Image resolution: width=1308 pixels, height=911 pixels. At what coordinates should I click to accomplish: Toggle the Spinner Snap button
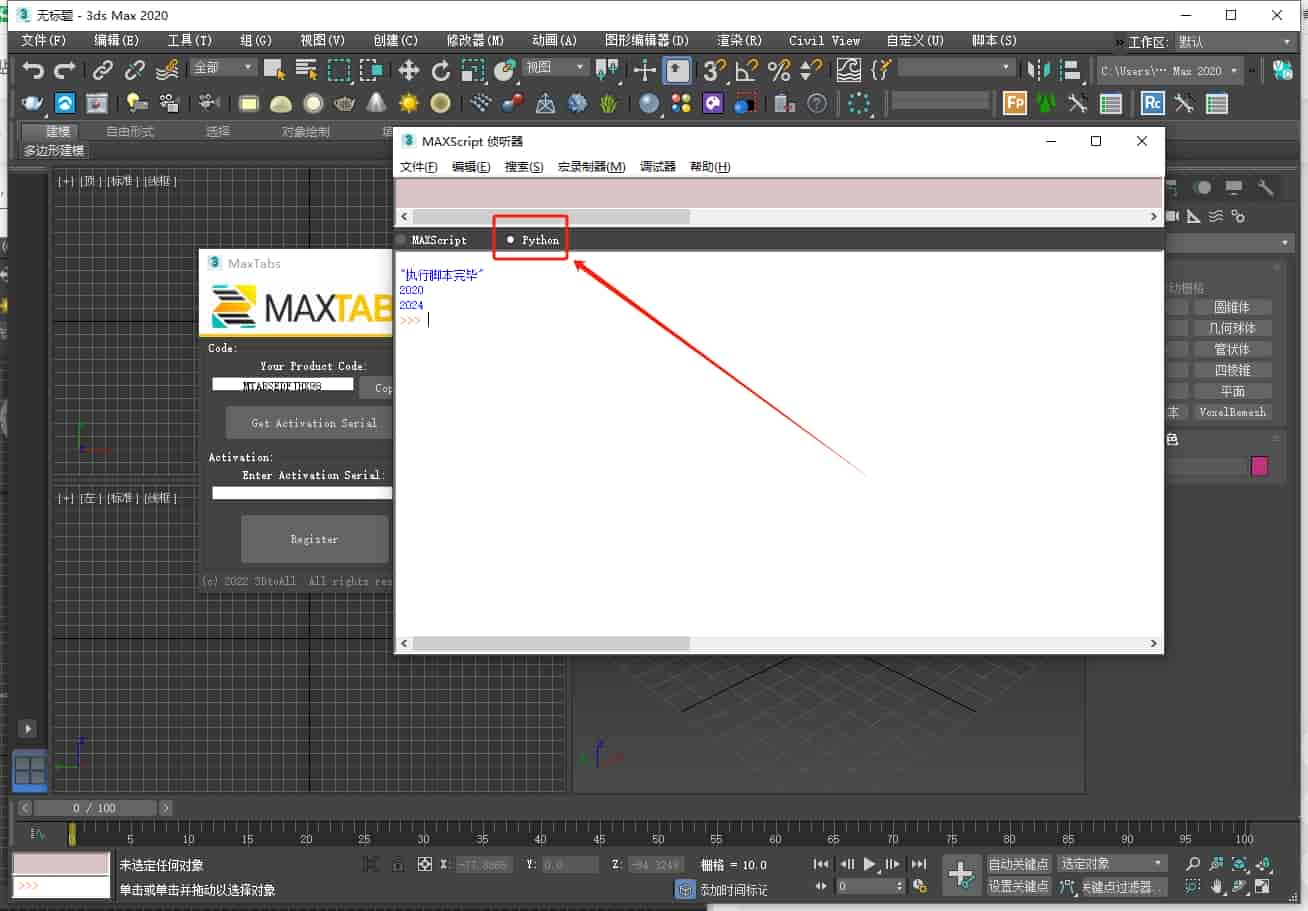point(811,70)
